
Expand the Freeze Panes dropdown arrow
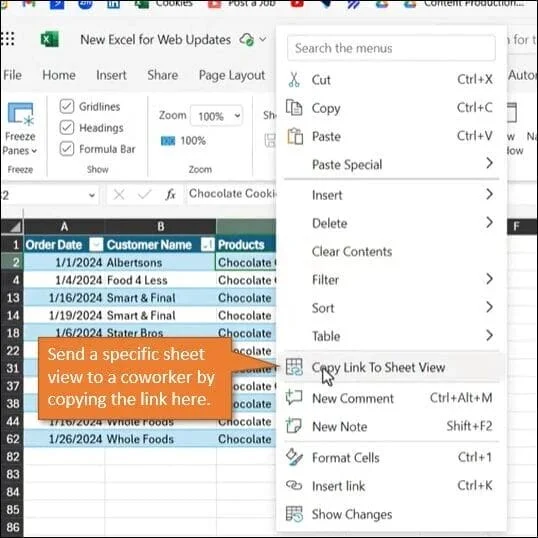(34, 151)
